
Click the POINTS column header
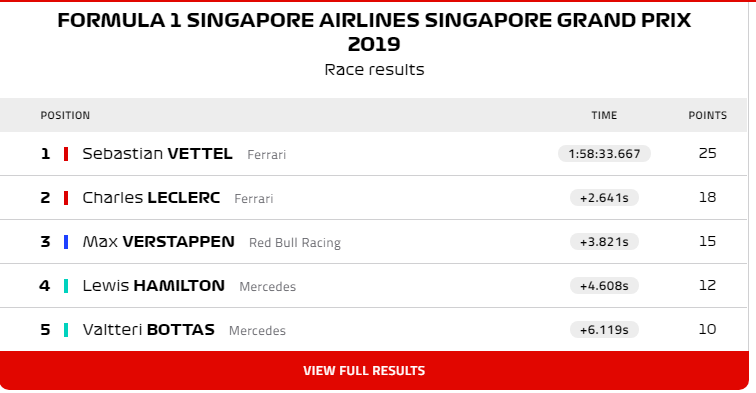707,115
